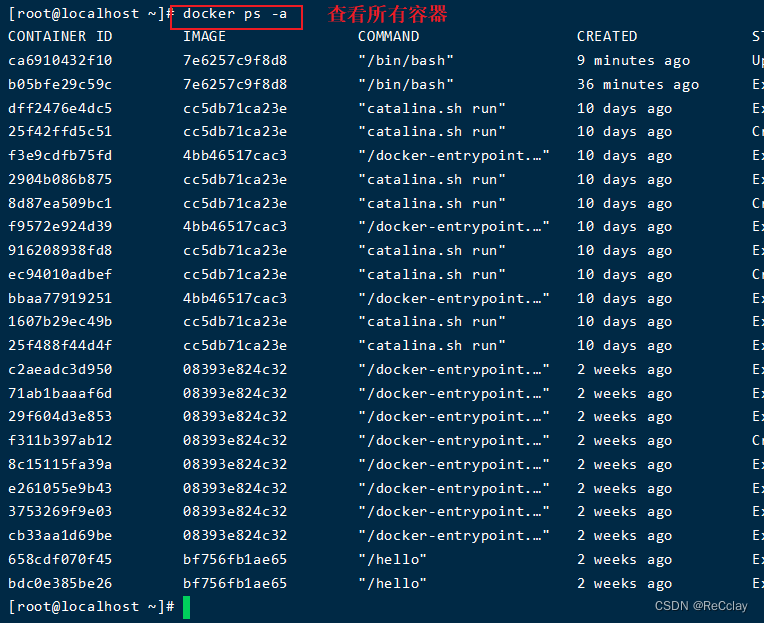The width and height of the screenshot is (764, 623).
Task: Select container ID 8c15115fa39a
Action: coord(60,464)
